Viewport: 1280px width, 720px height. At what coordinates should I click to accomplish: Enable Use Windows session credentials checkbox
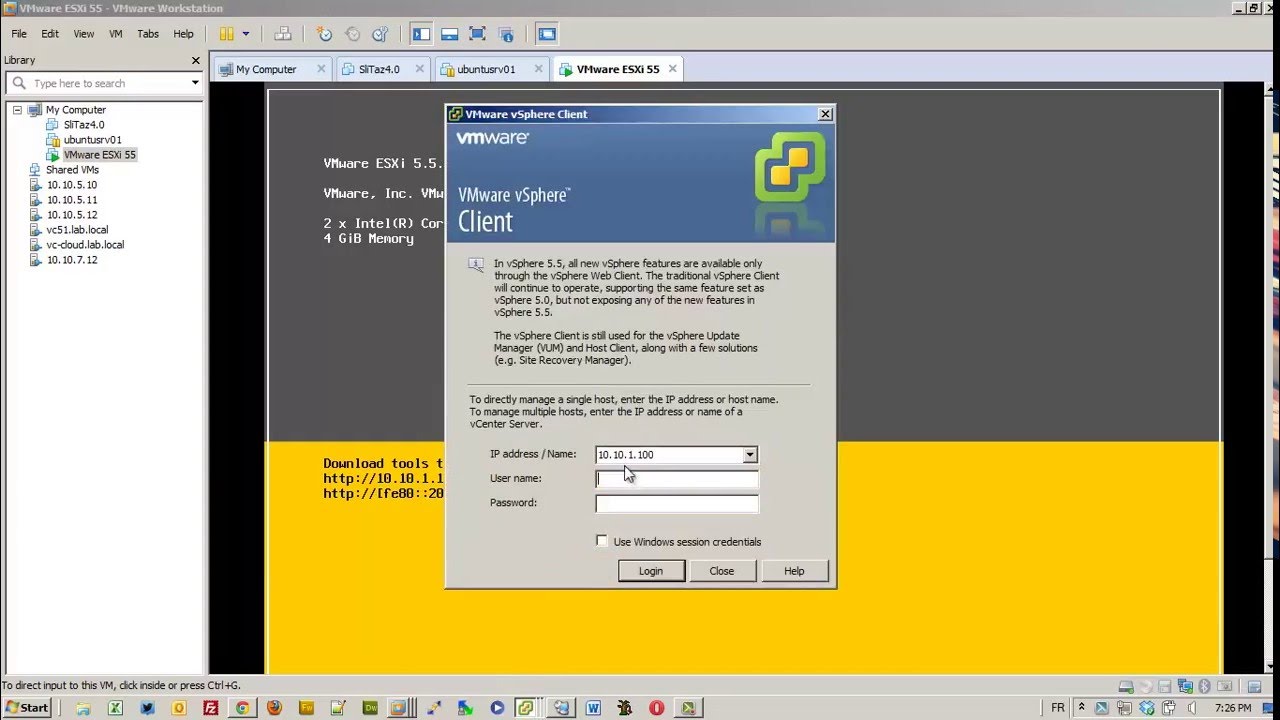[602, 541]
